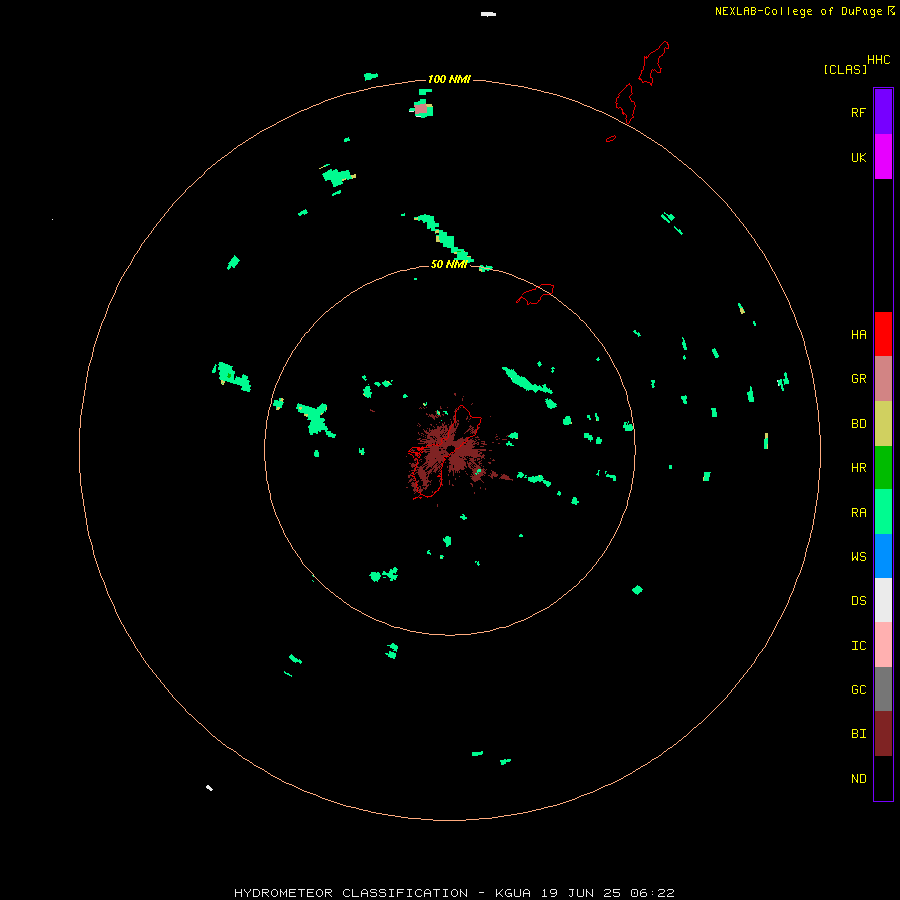Click the 100 NMI range ring label
The image size is (900, 900).
449,79
